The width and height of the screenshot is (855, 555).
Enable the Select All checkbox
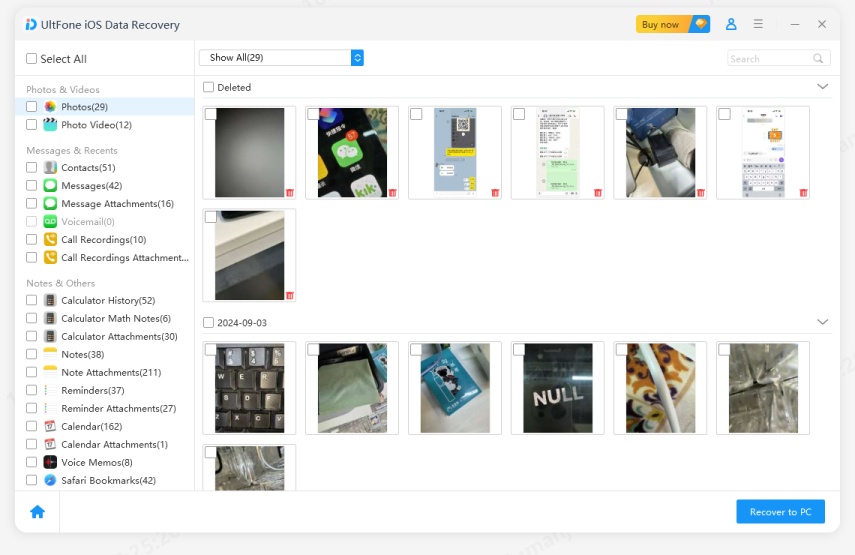(32, 59)
